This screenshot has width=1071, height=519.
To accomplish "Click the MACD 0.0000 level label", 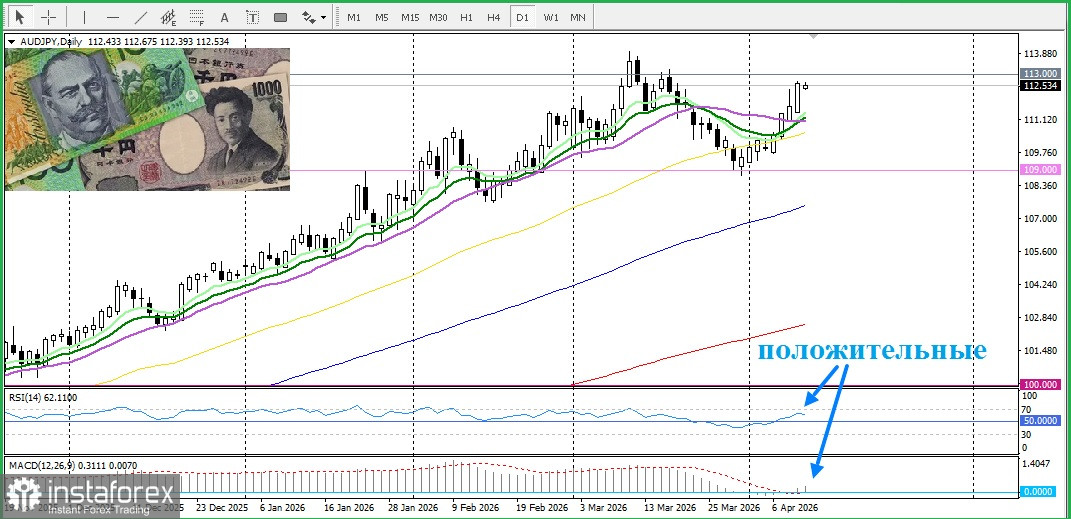I will 1039,492.
